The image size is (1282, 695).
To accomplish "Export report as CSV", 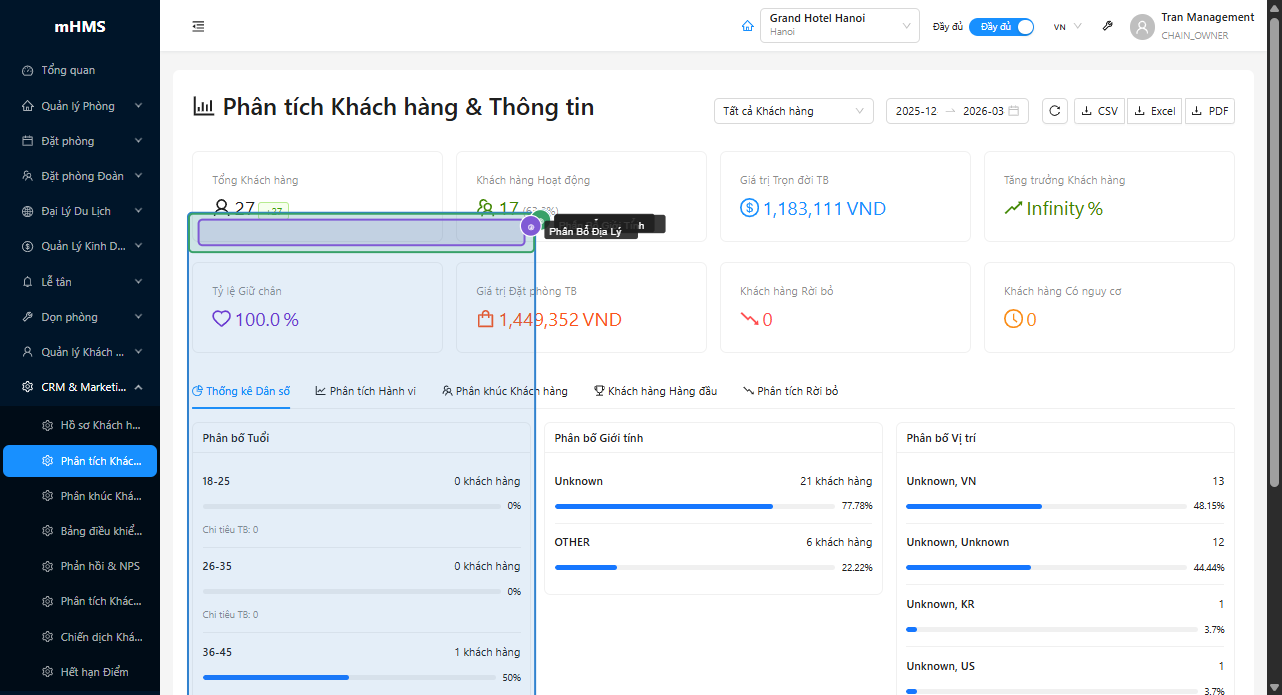I will [1099, 111].
